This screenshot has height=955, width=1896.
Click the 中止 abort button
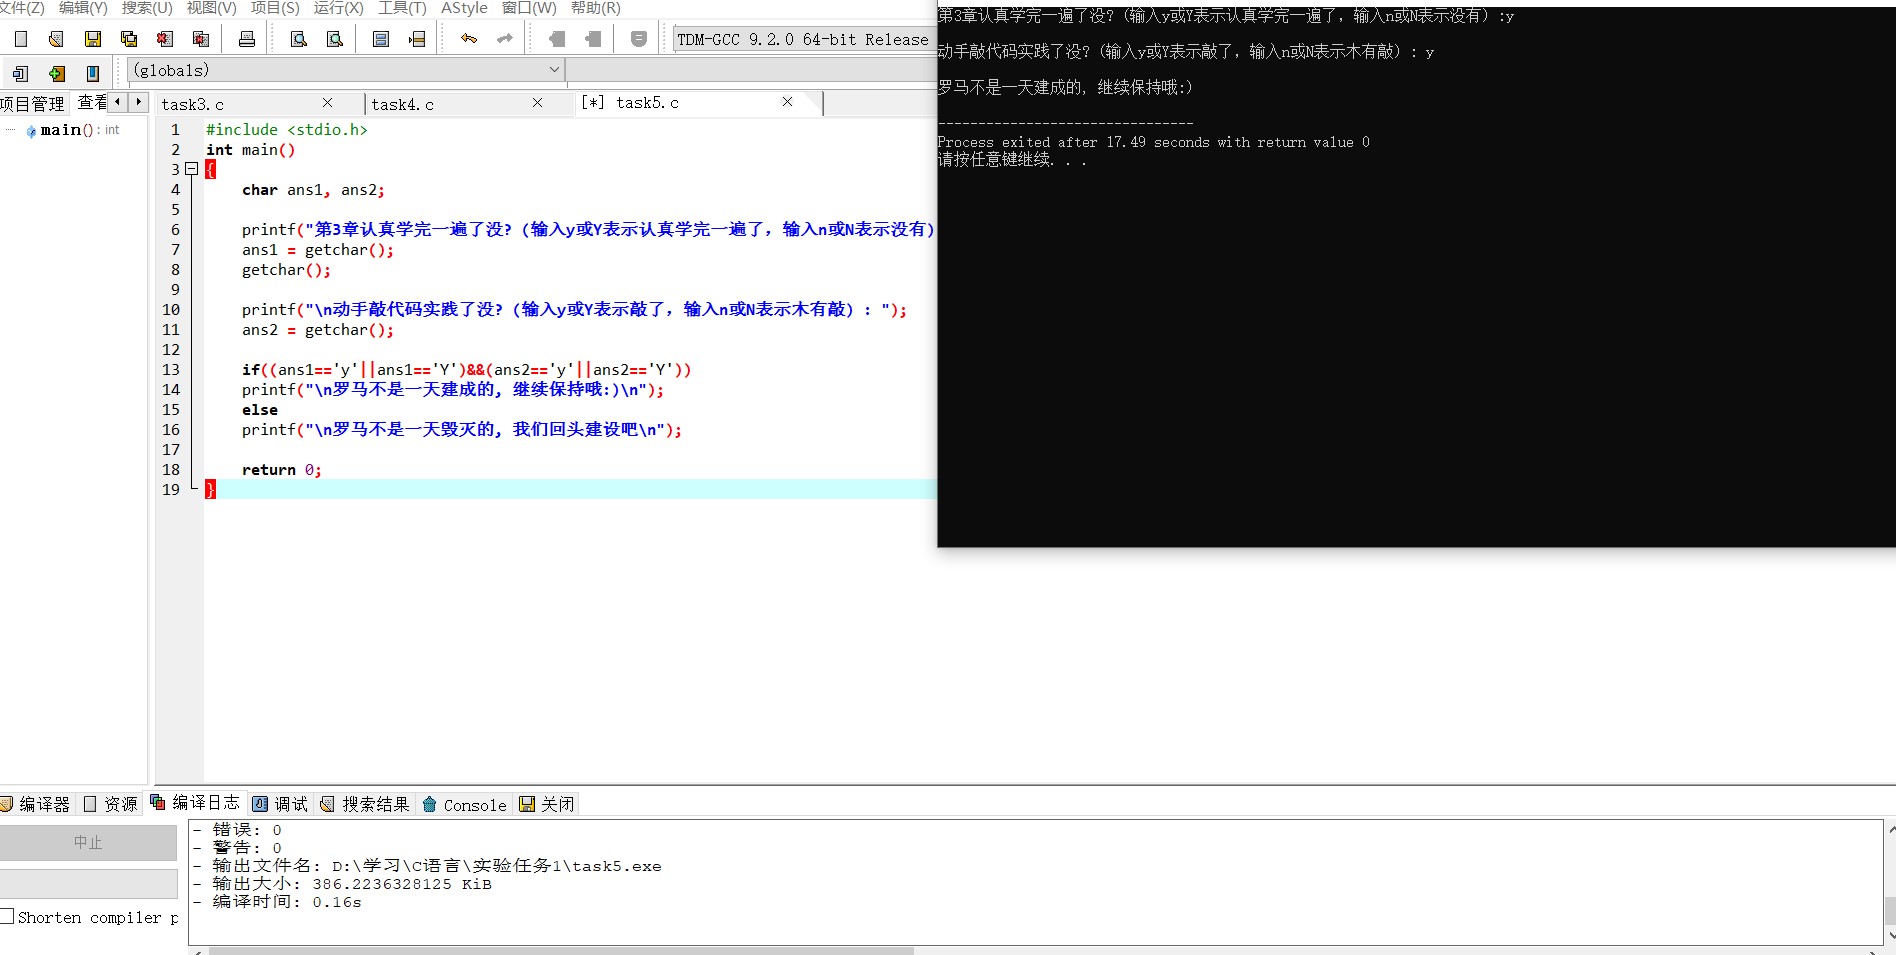click(x=88, y=843)
